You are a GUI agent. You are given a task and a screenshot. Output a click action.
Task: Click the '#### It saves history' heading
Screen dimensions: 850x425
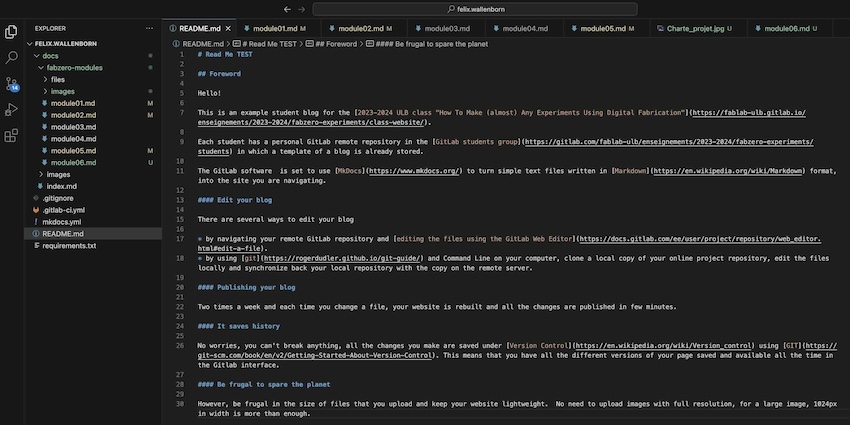[239, 326]
